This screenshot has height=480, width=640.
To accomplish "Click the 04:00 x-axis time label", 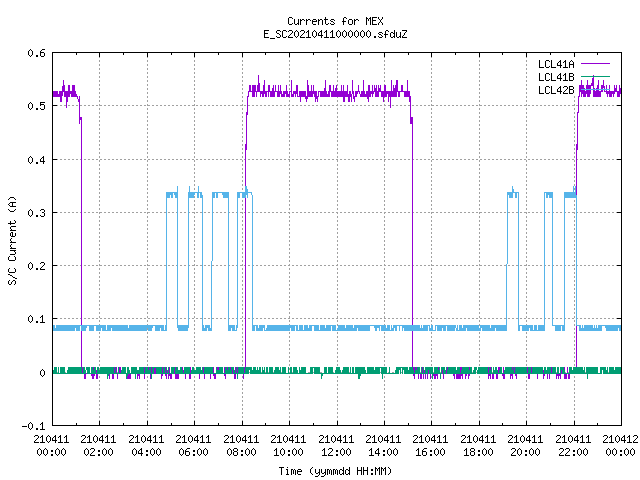I will [146, 452].
